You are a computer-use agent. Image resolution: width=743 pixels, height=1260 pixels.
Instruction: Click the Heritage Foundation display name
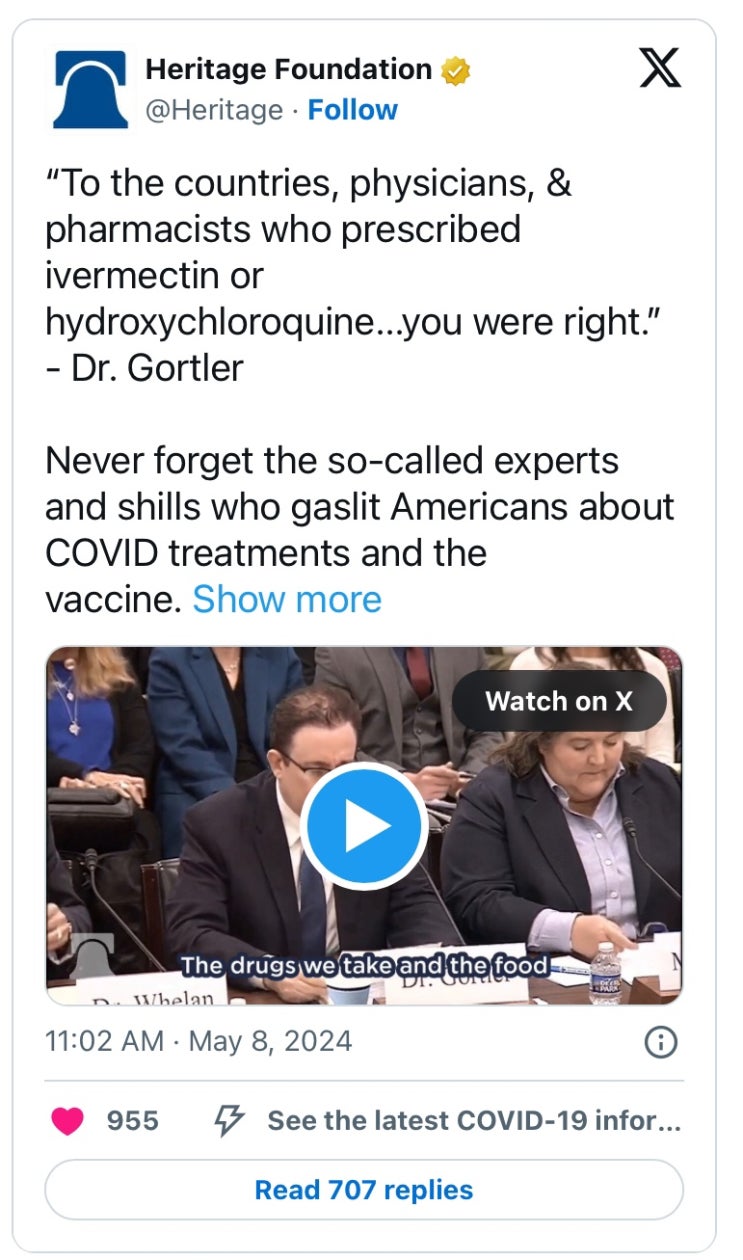(x=288, y=70)
